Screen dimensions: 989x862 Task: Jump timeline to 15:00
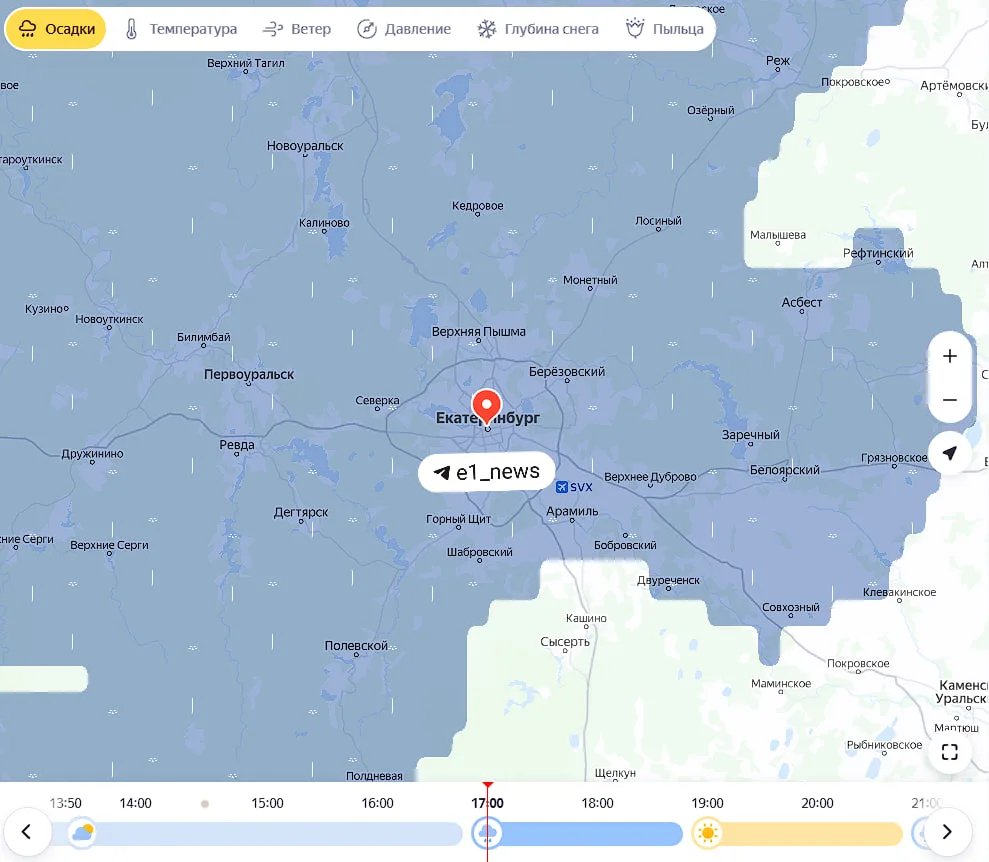[x=267, y=803]
